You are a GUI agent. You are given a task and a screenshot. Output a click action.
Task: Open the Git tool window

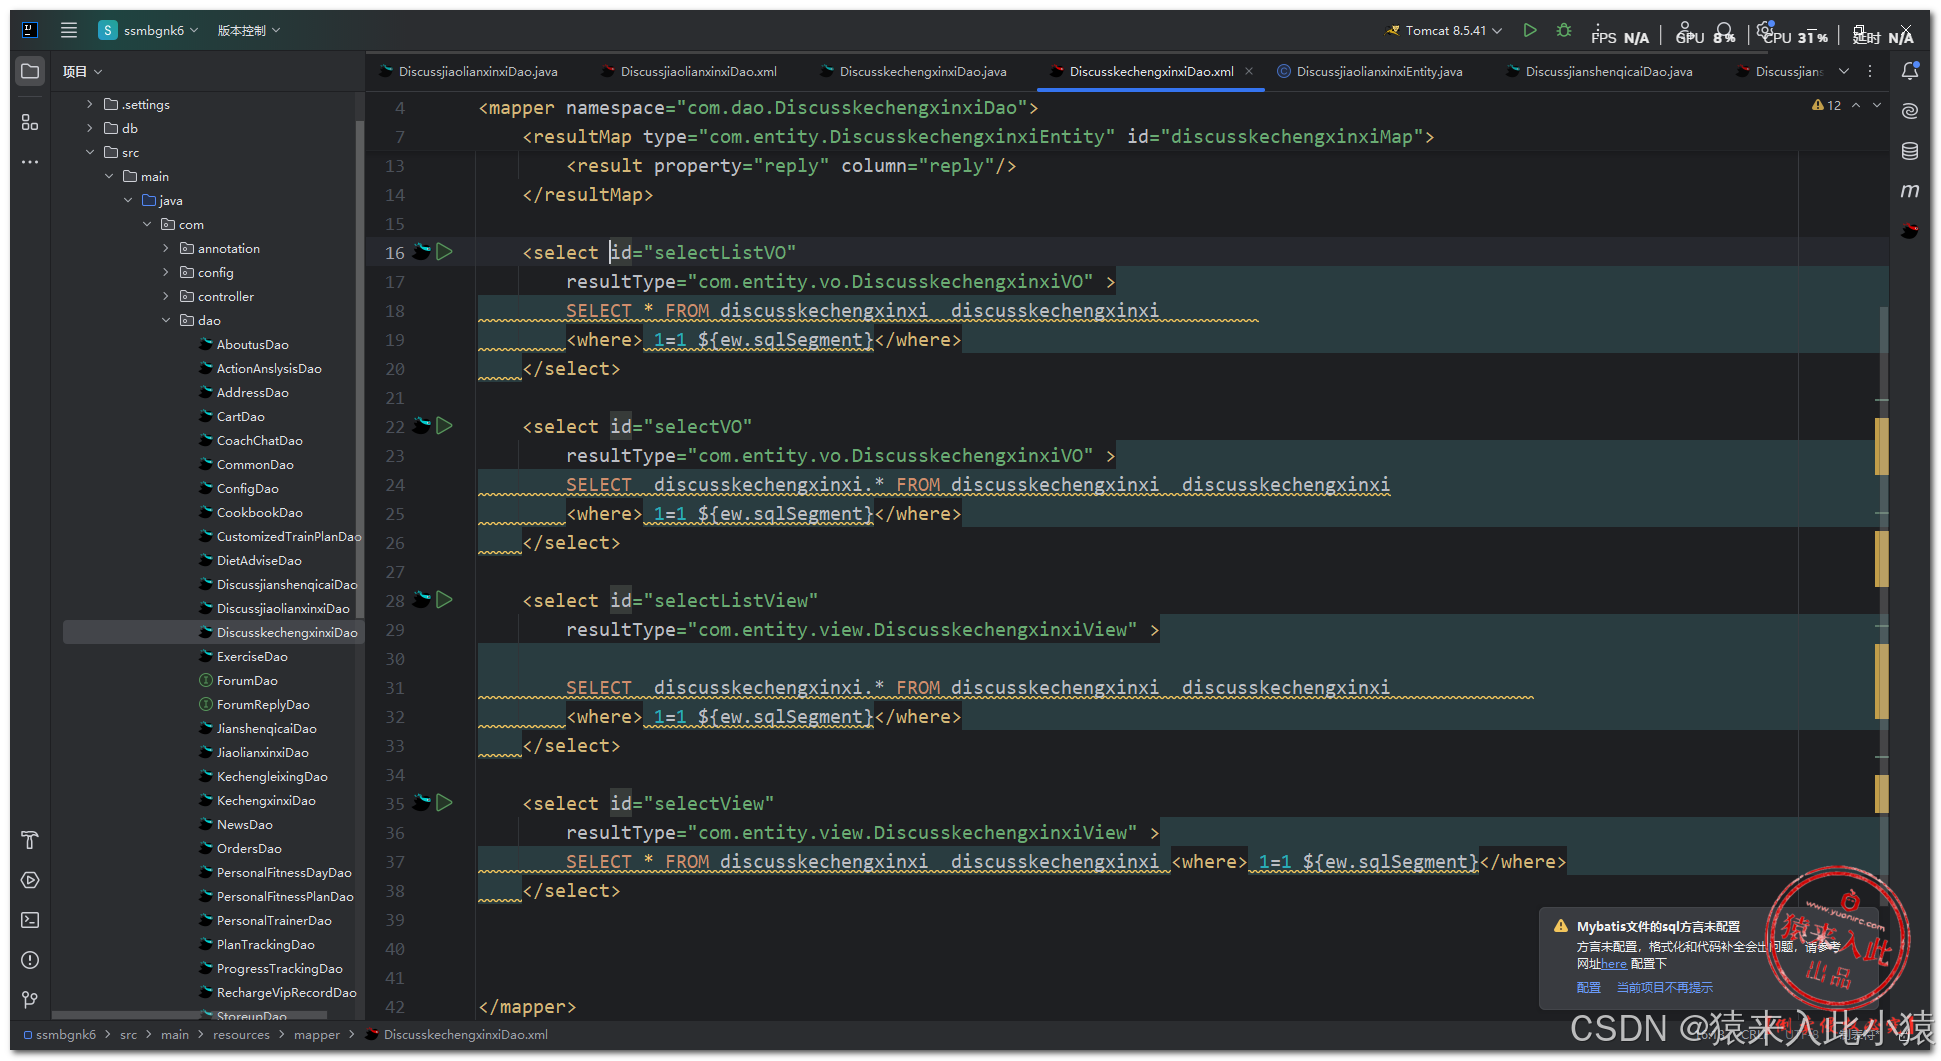30,1000
